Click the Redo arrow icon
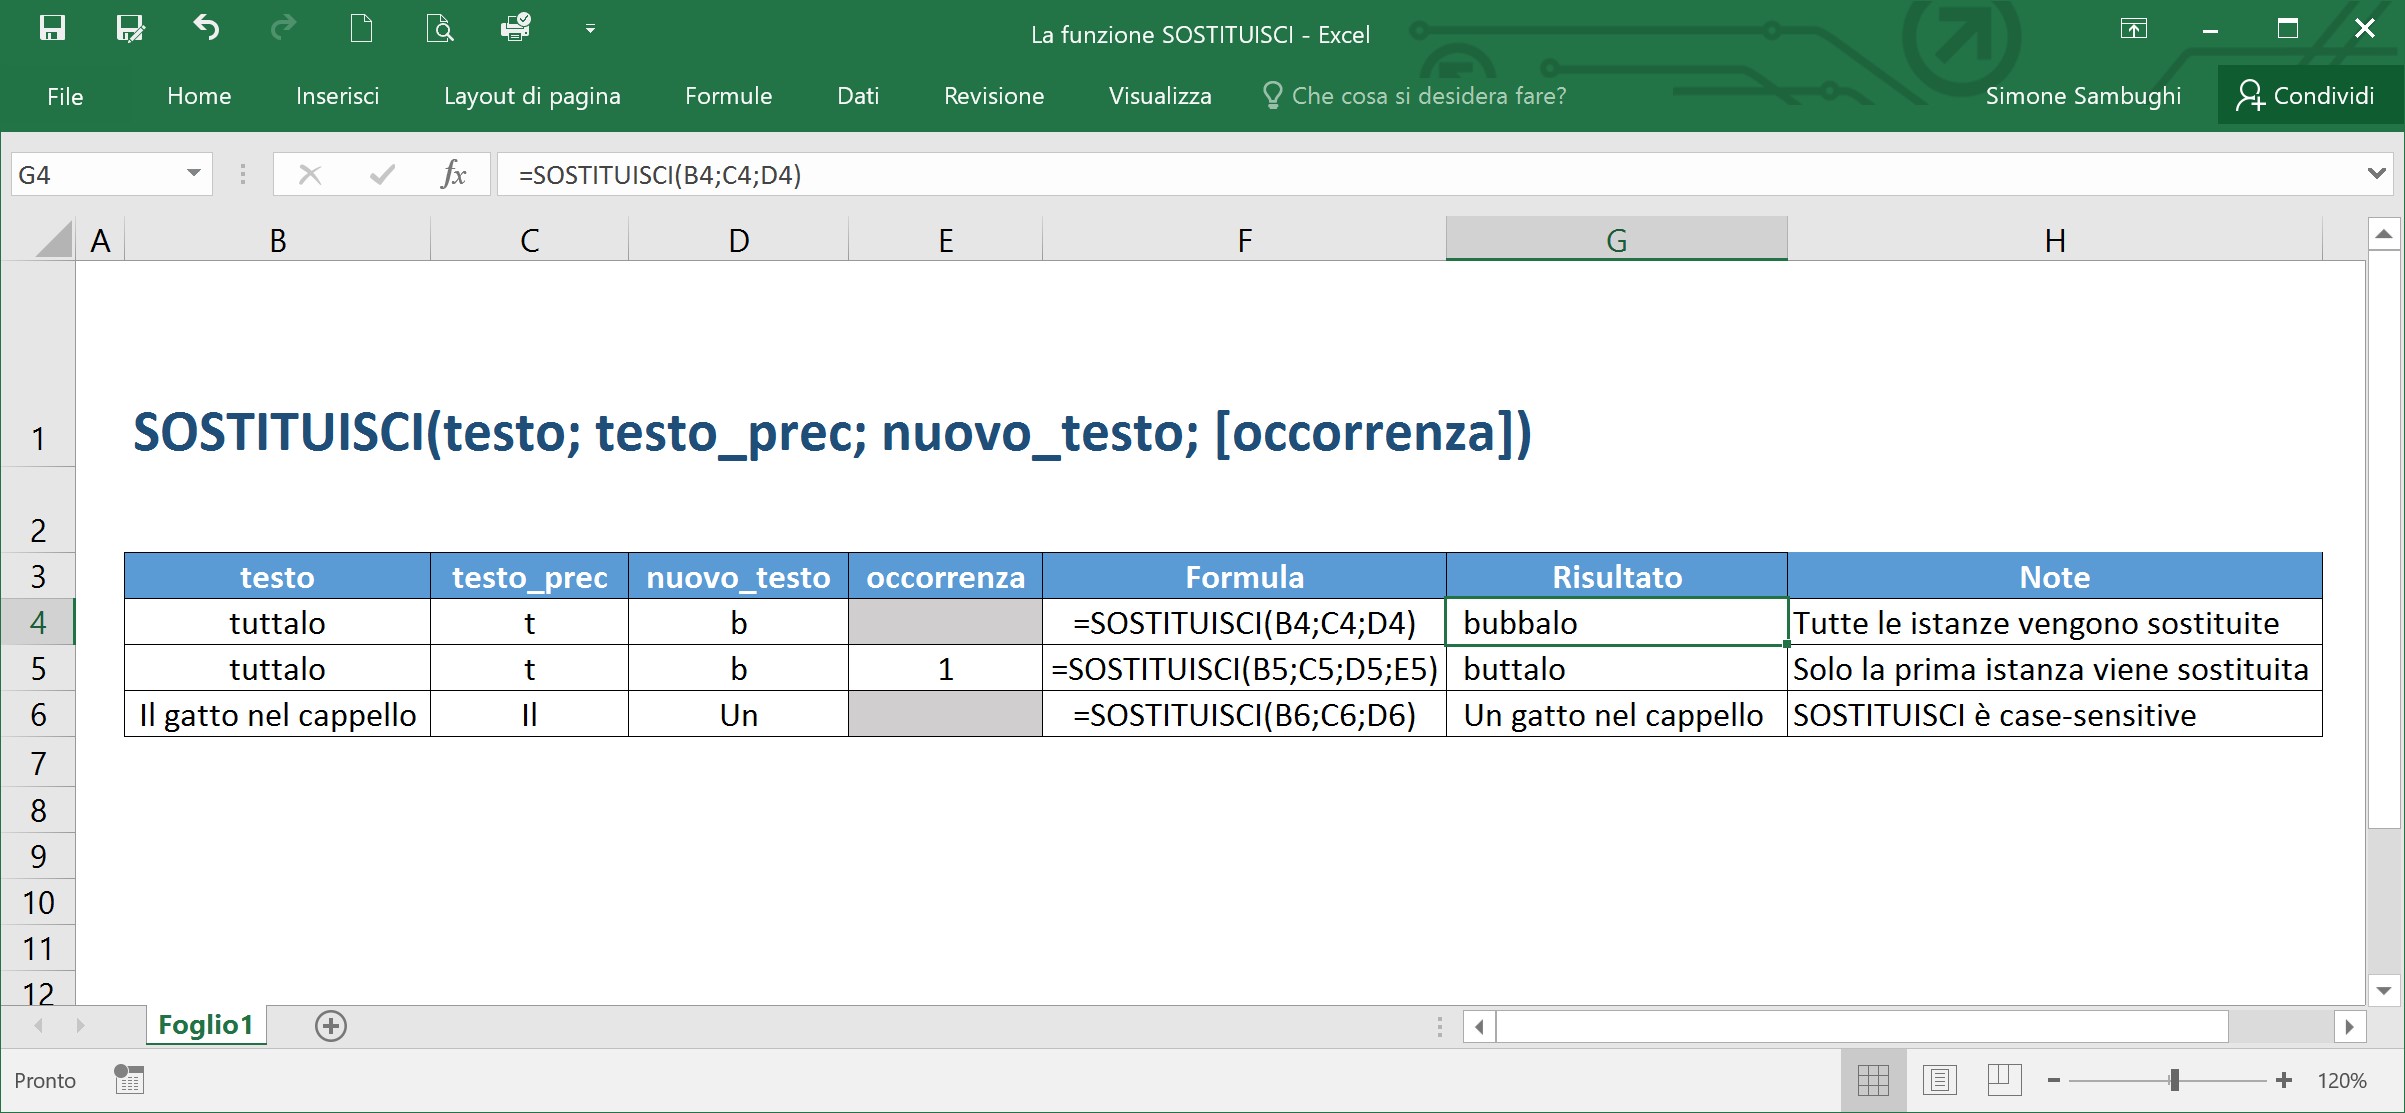This screenshot has height=1113, width=2405. (x=284, y=28)
